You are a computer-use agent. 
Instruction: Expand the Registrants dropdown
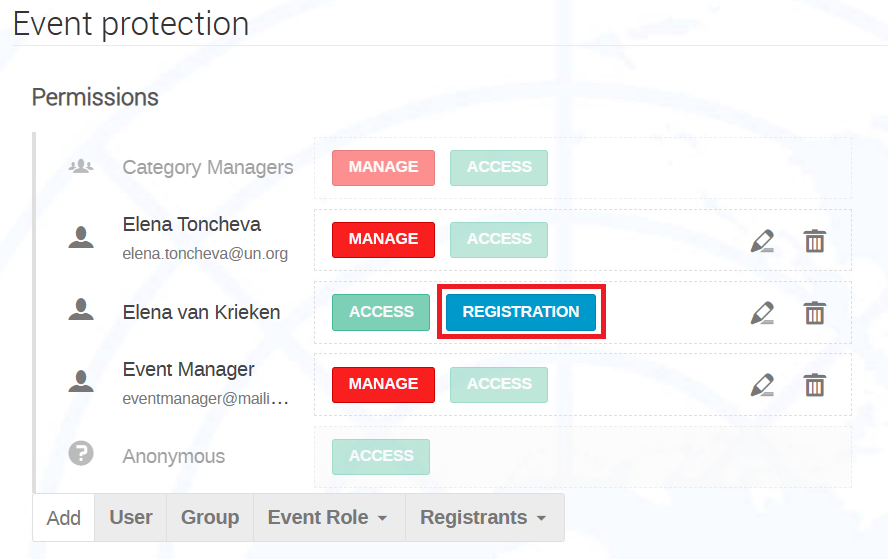point(485,517)
